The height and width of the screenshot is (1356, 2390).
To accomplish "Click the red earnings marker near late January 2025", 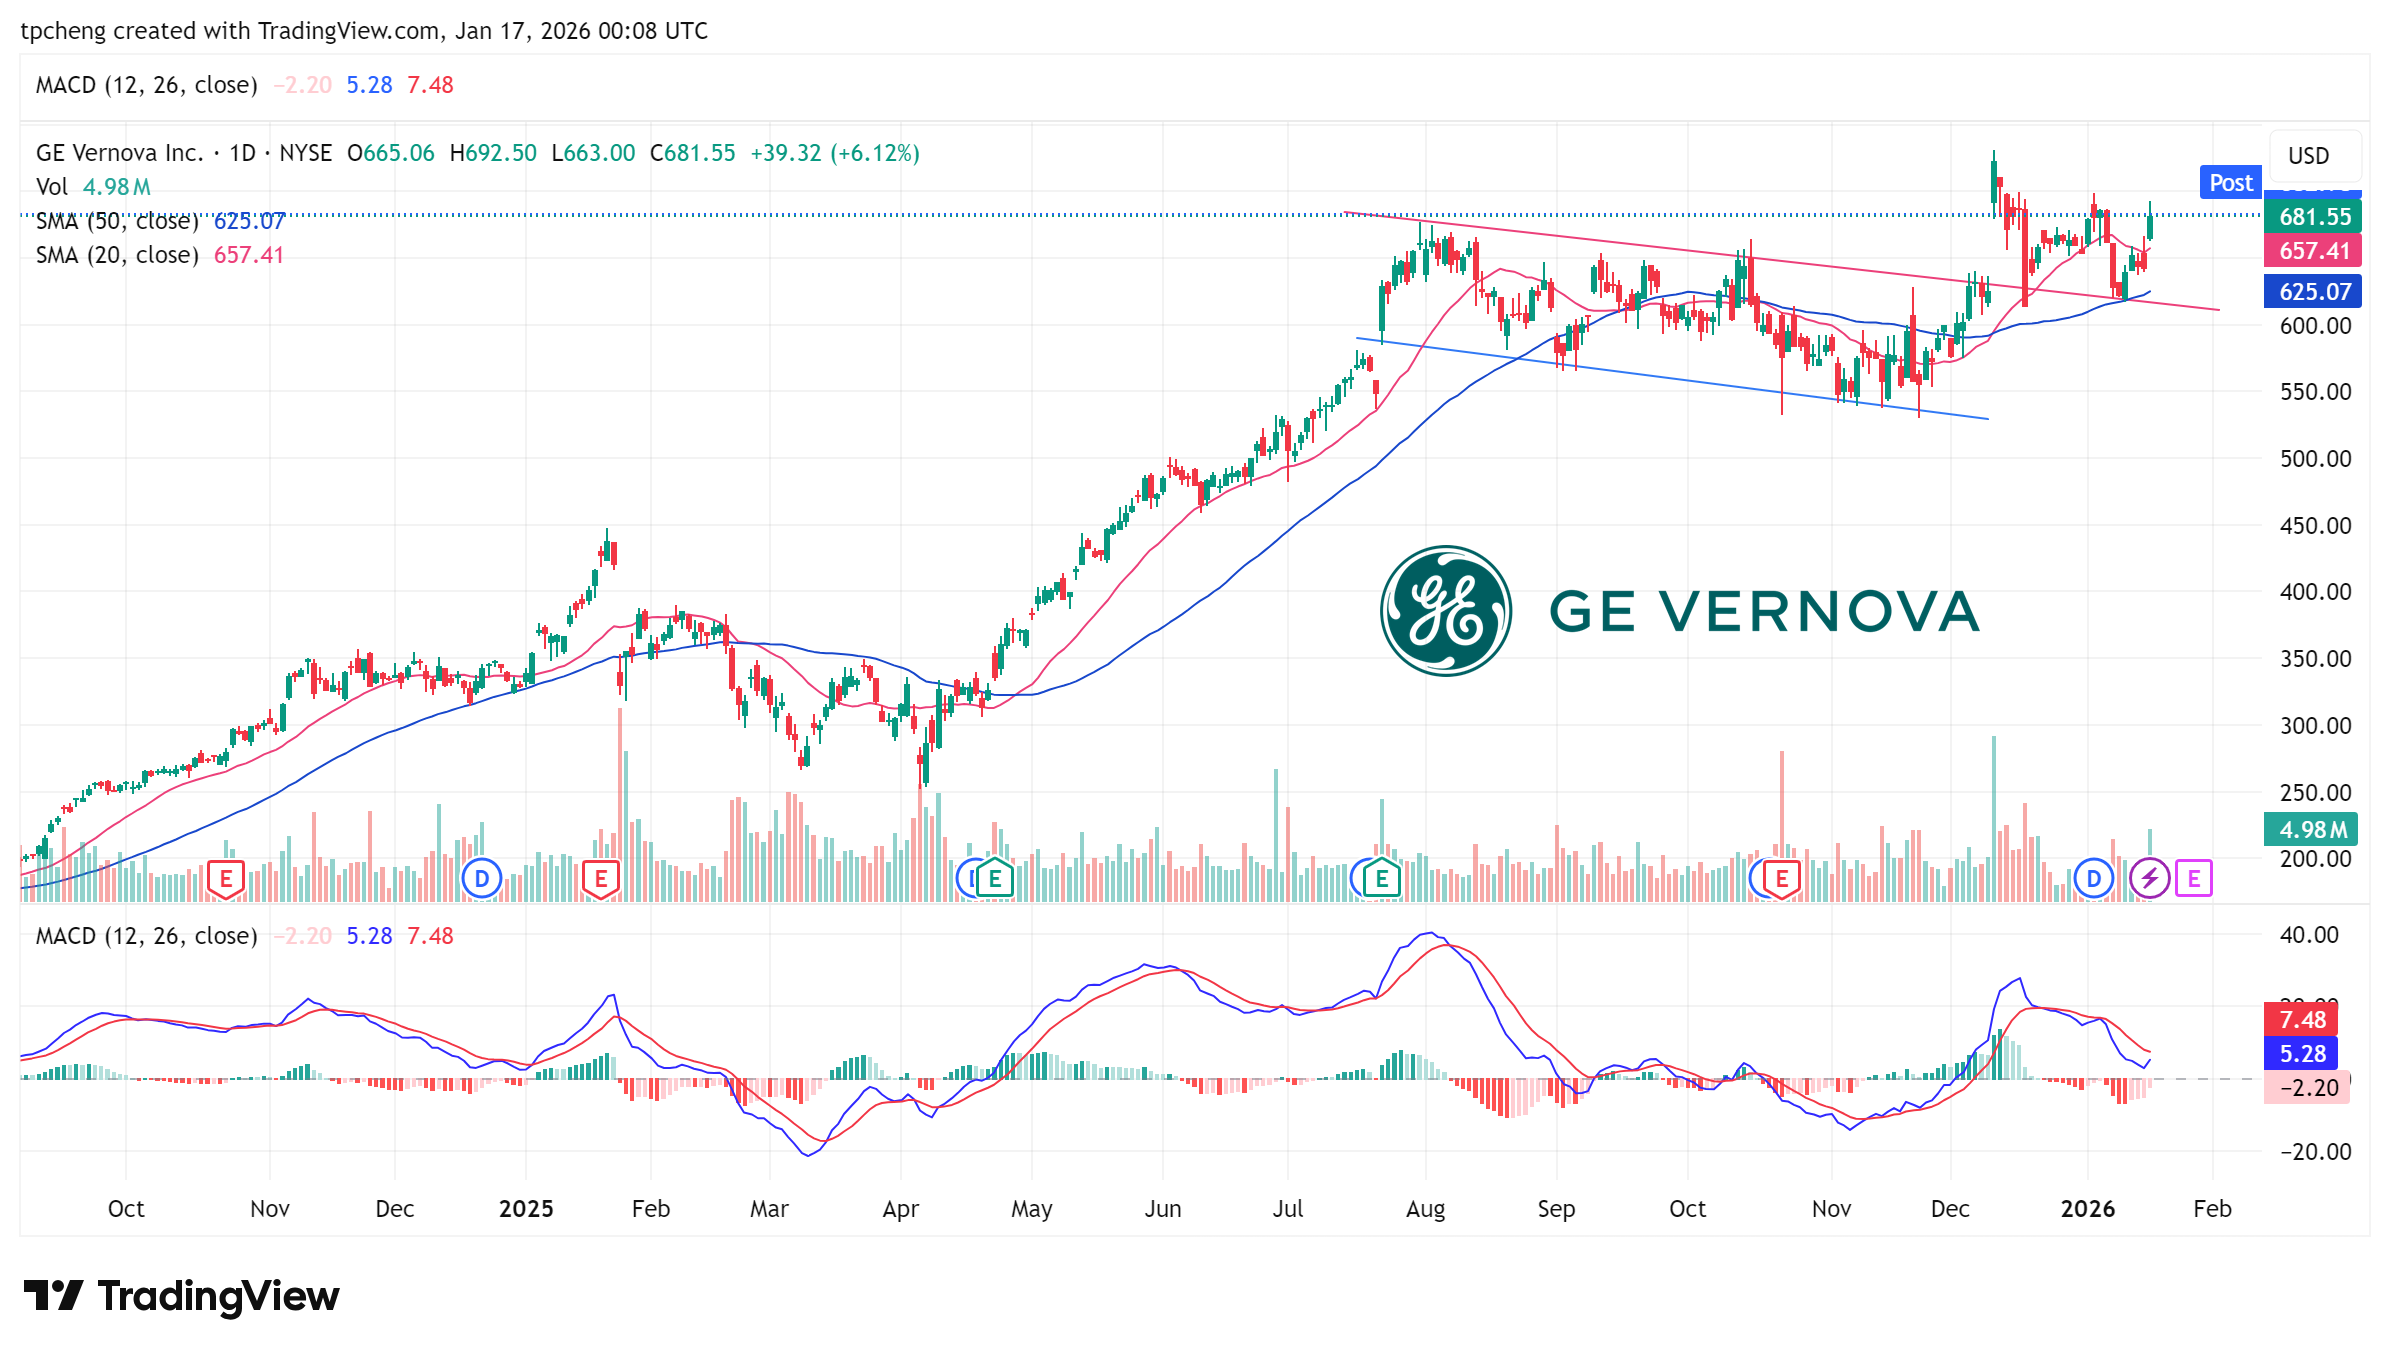I will [601, 879].
